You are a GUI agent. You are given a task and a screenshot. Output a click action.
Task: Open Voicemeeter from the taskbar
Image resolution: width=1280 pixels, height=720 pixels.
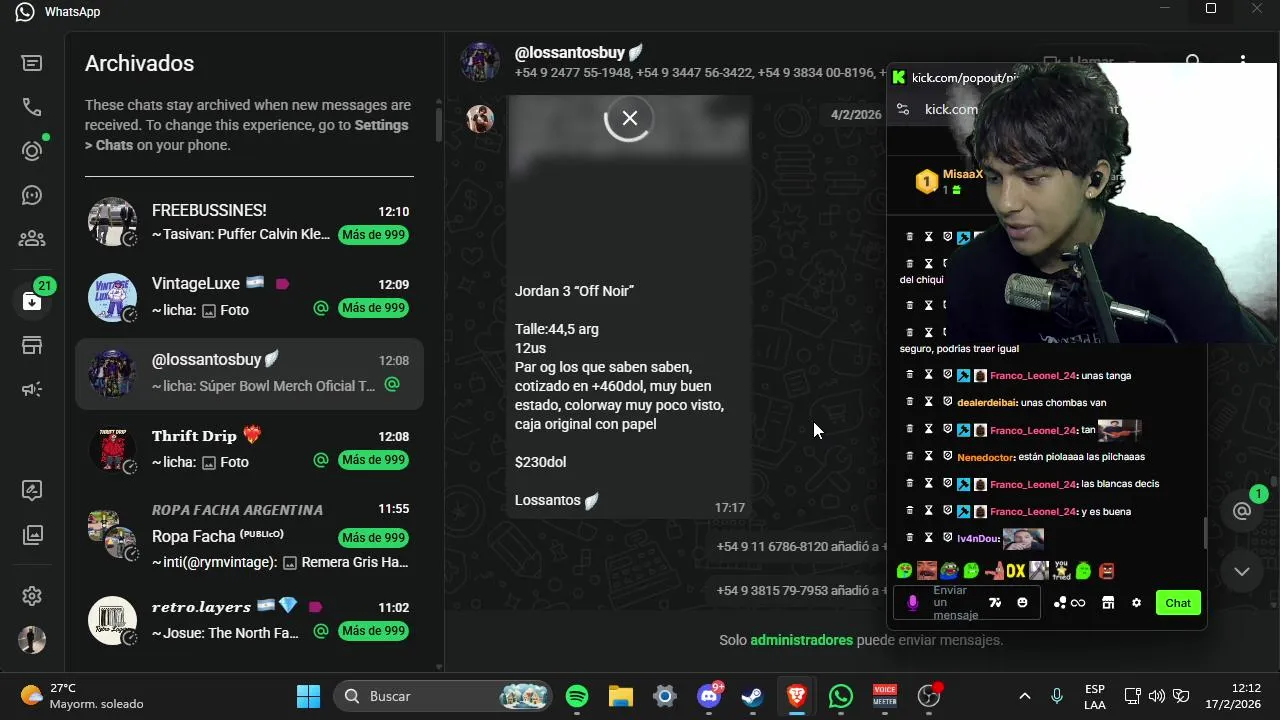(885, 696)
